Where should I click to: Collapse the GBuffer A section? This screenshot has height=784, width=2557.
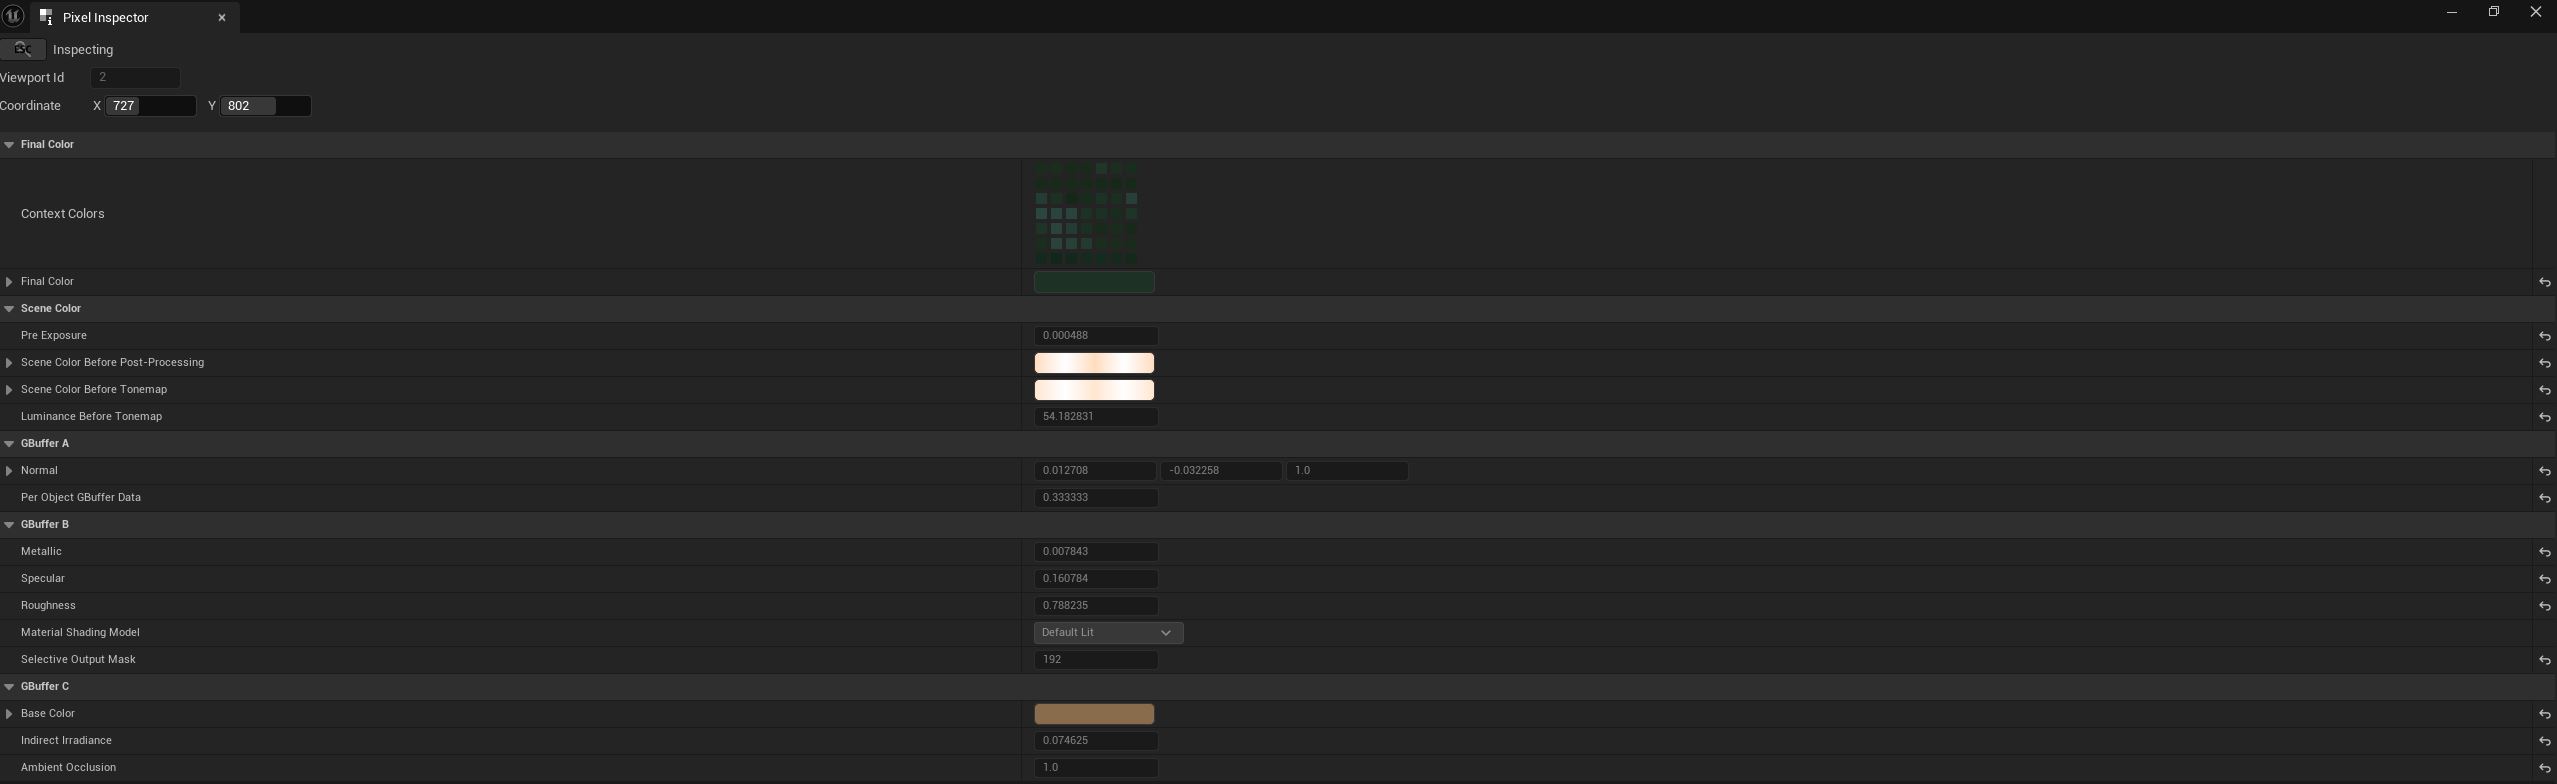9,443
